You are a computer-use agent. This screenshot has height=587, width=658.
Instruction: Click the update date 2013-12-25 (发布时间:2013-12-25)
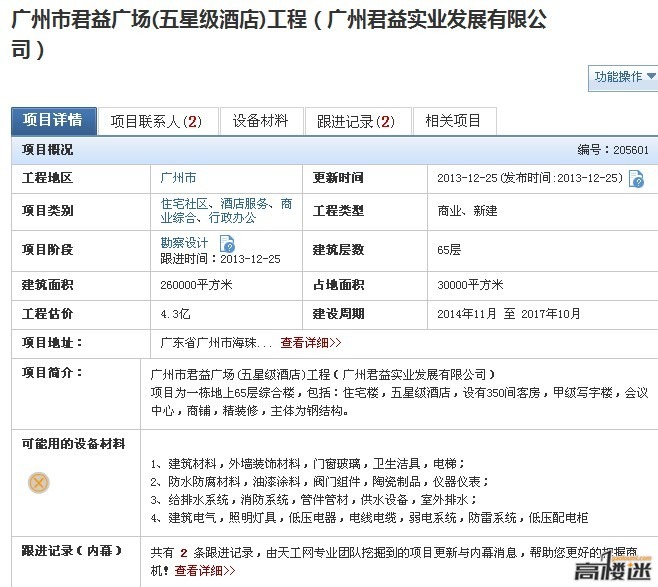click(530, 178)
